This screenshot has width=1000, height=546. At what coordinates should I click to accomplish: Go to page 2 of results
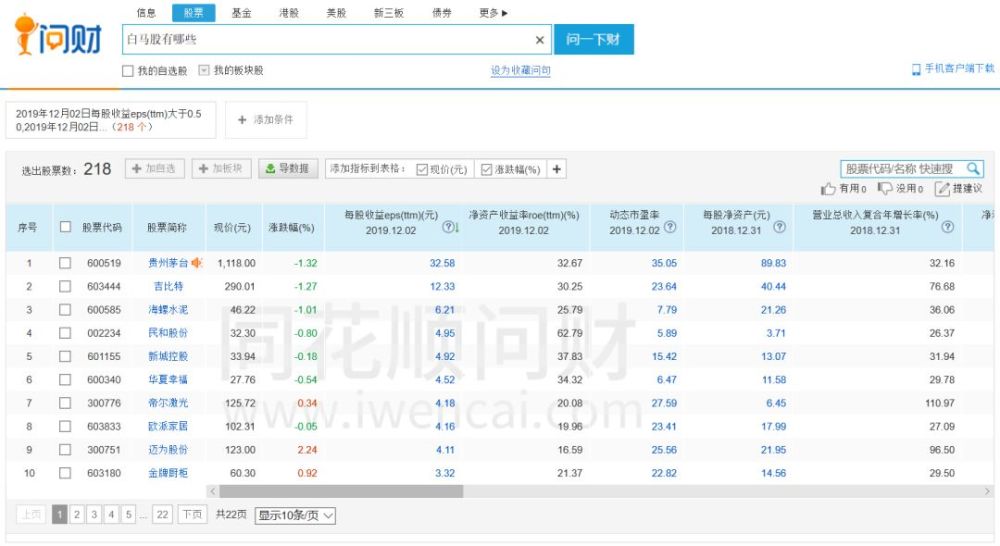tap(77, 514)
